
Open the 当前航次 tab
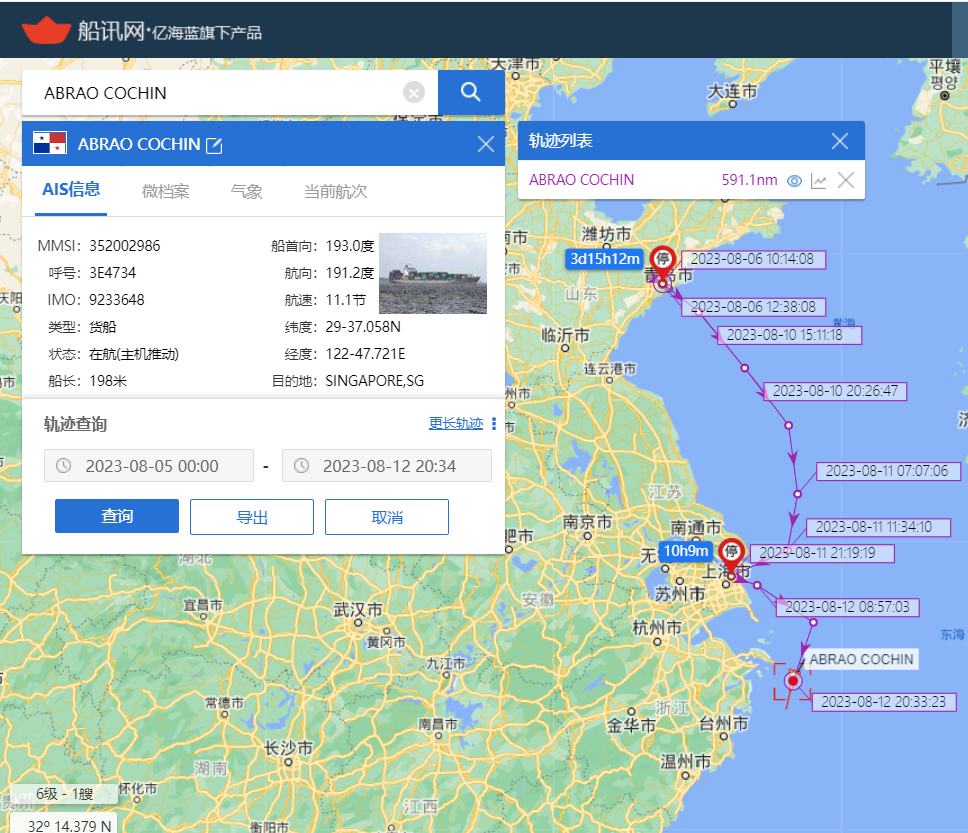click(x=335, y=191)
